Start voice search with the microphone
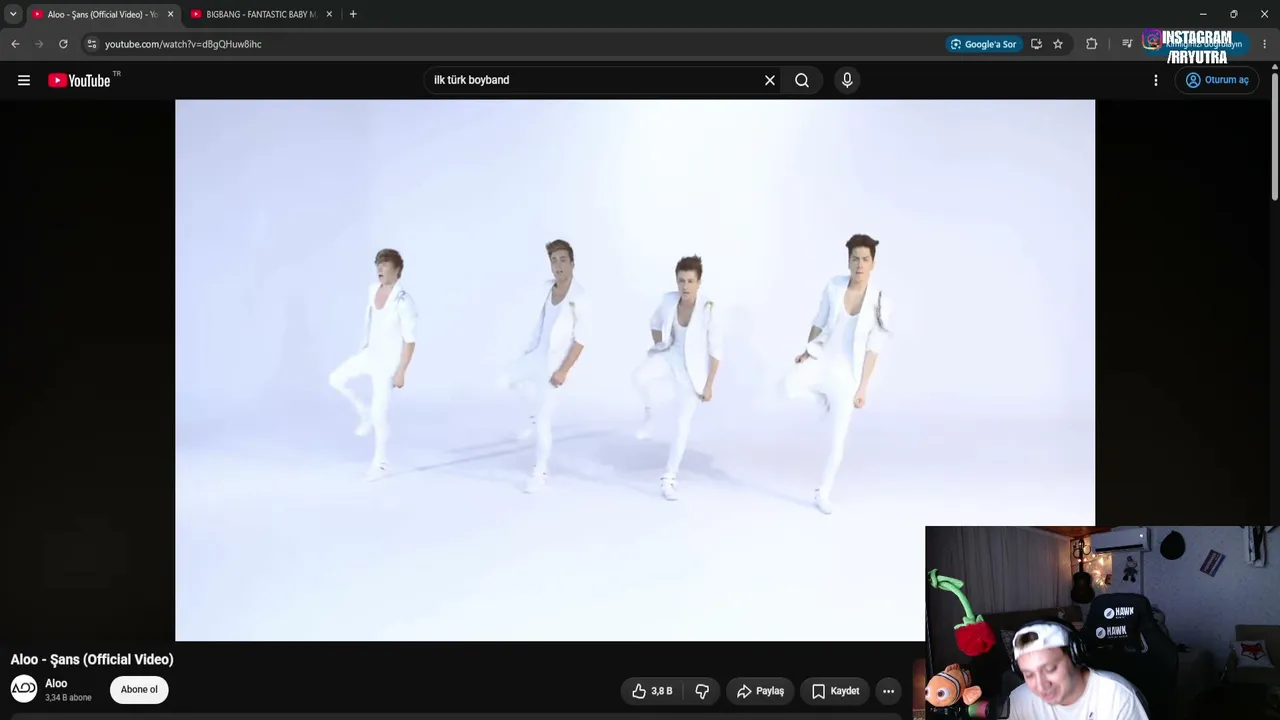1280x720 pixels. [847, 80]
